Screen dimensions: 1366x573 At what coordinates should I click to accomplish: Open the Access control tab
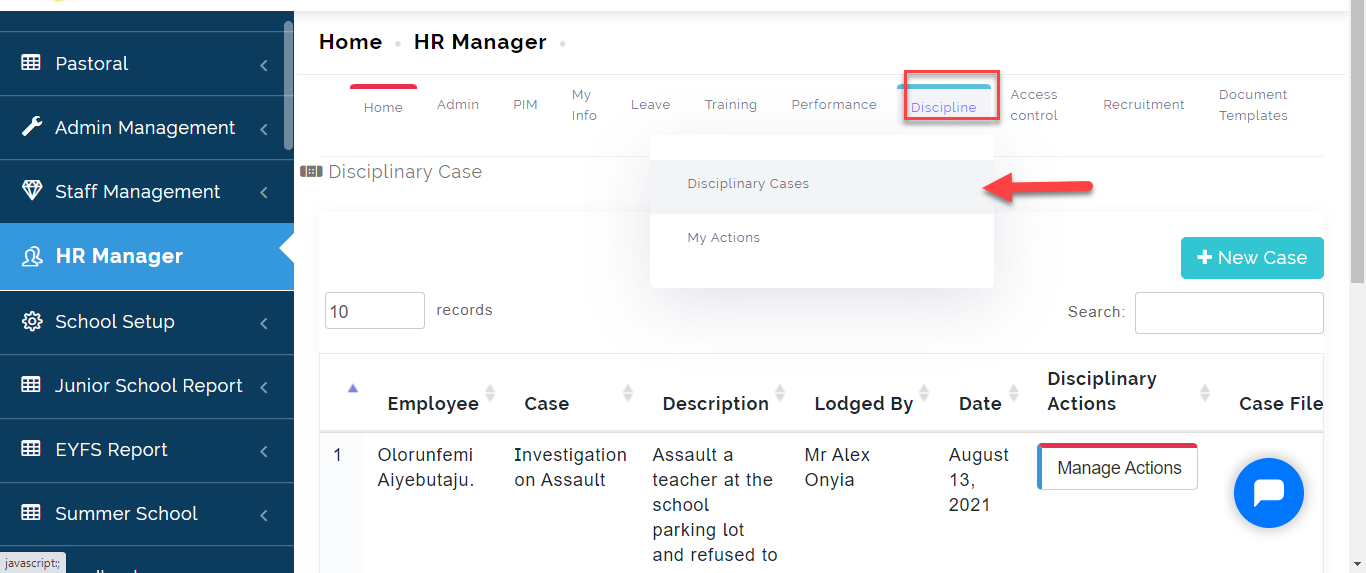coord(1034,105)
